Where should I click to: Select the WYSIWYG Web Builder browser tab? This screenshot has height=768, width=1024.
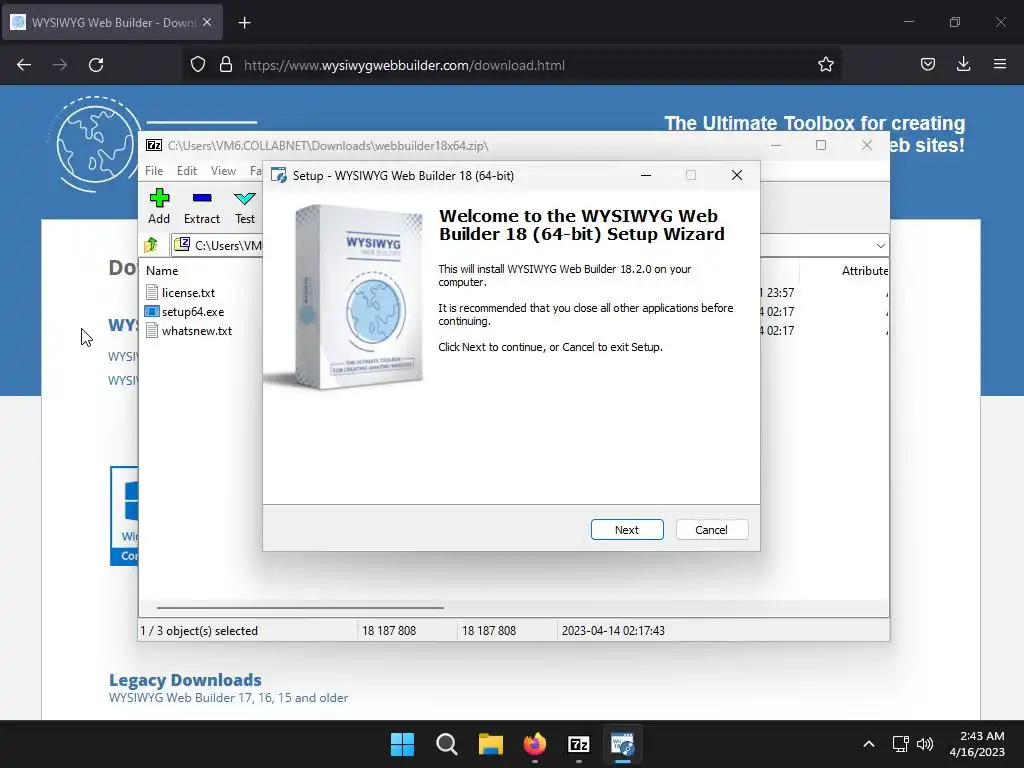coord(112,22)
